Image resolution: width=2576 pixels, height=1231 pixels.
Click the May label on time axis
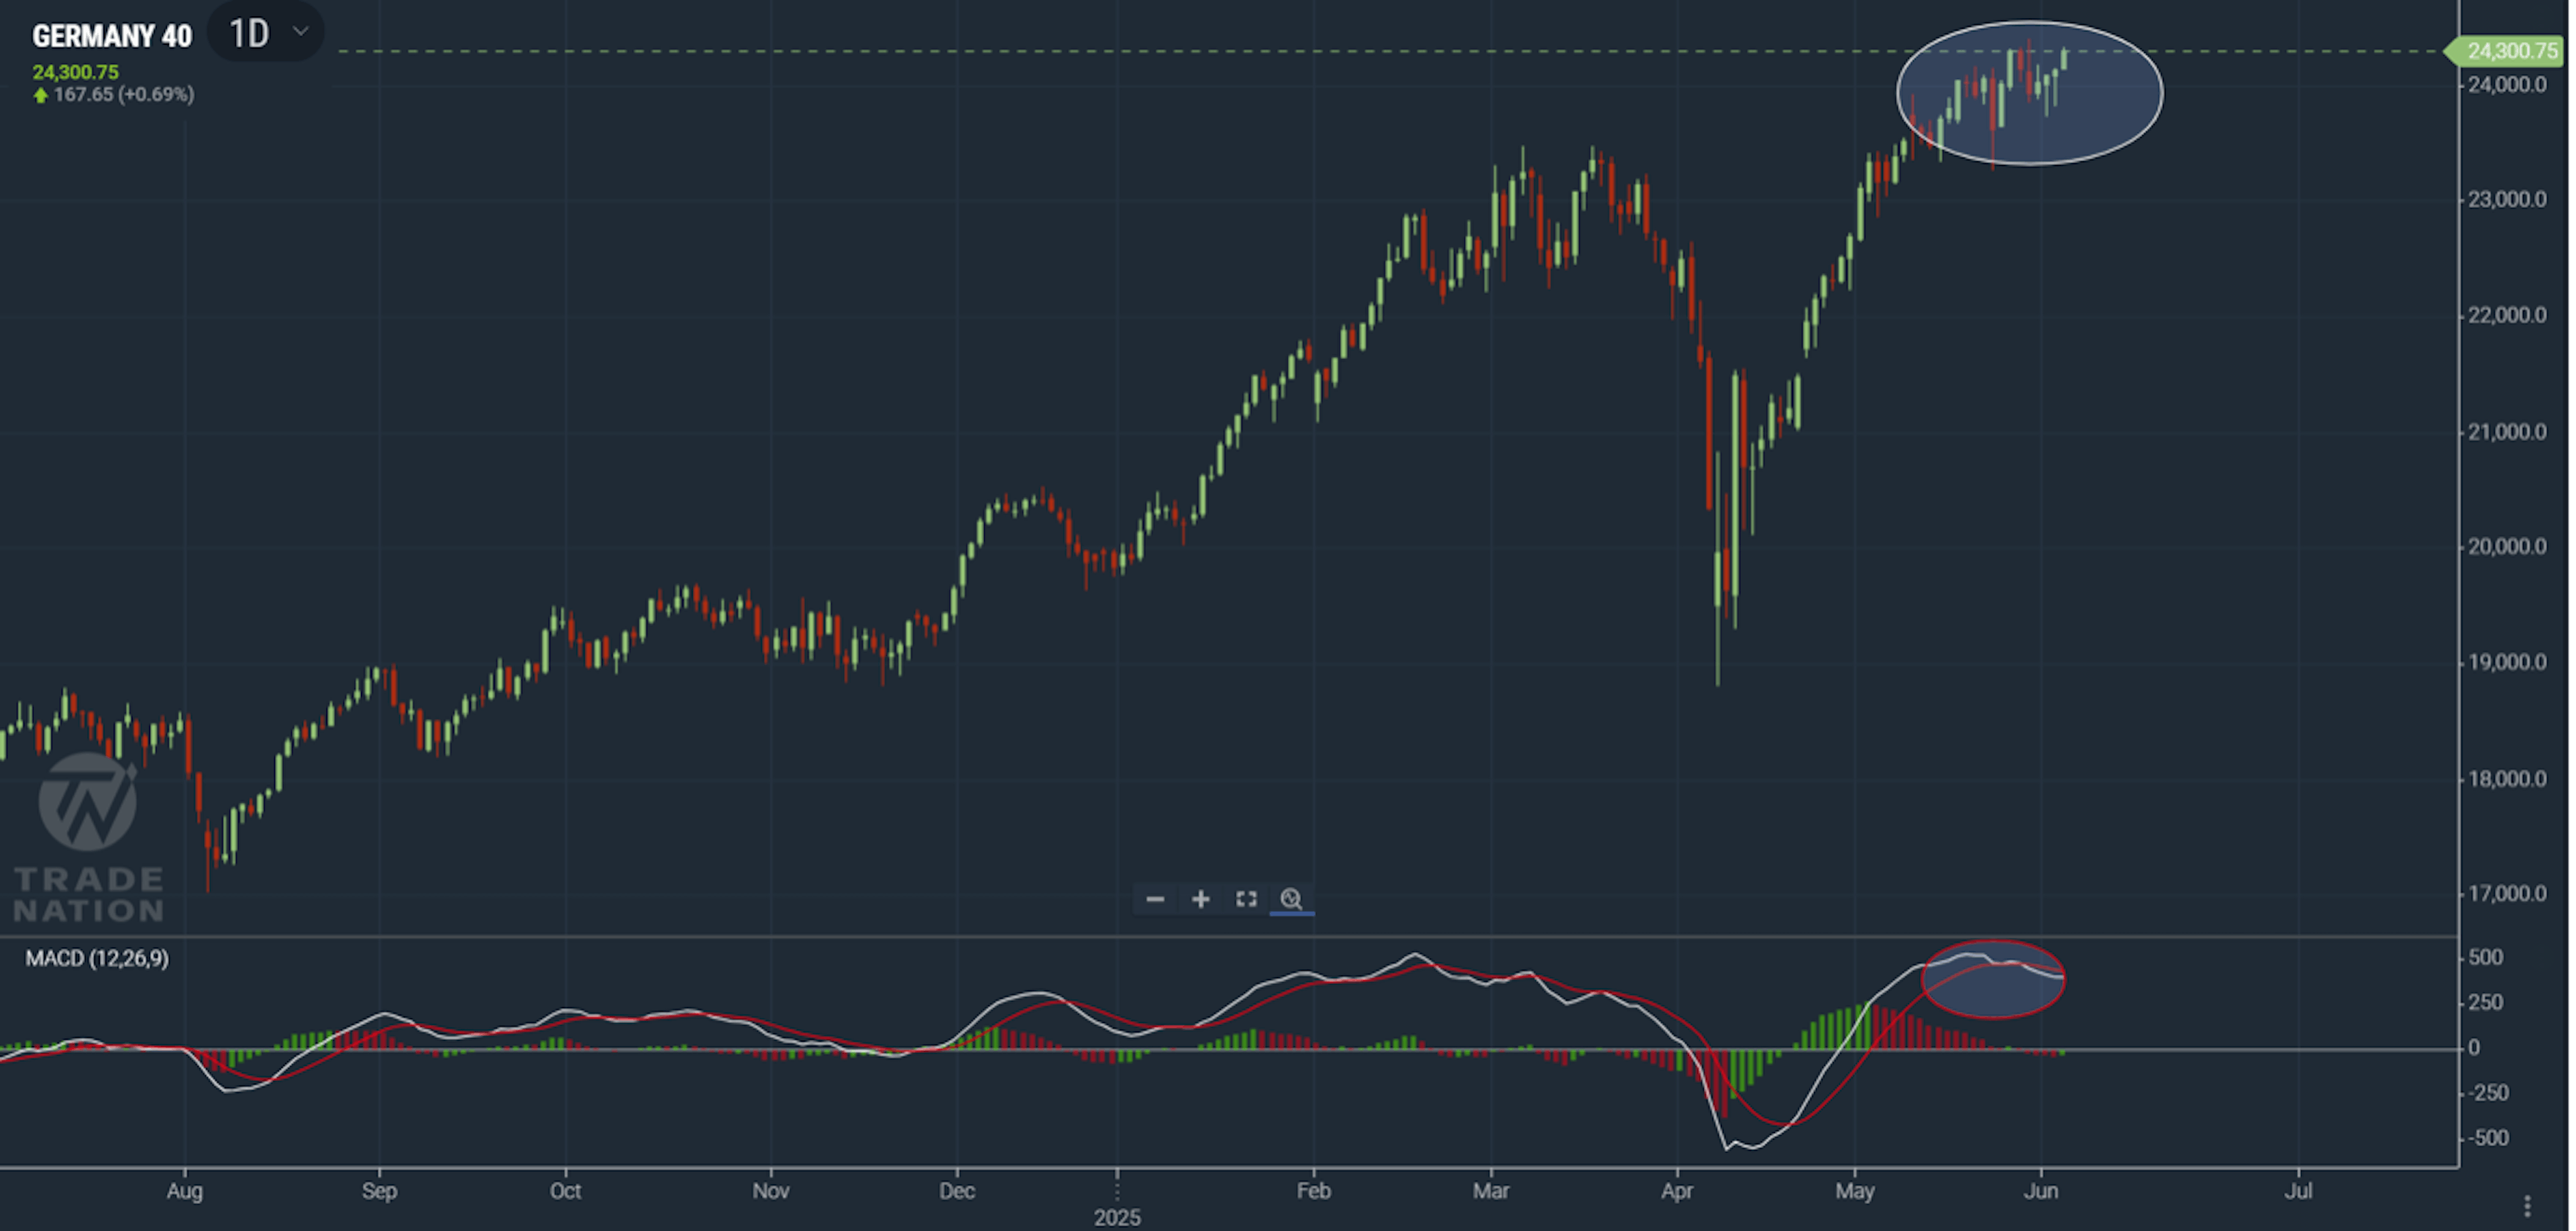coord(1855,1191)
